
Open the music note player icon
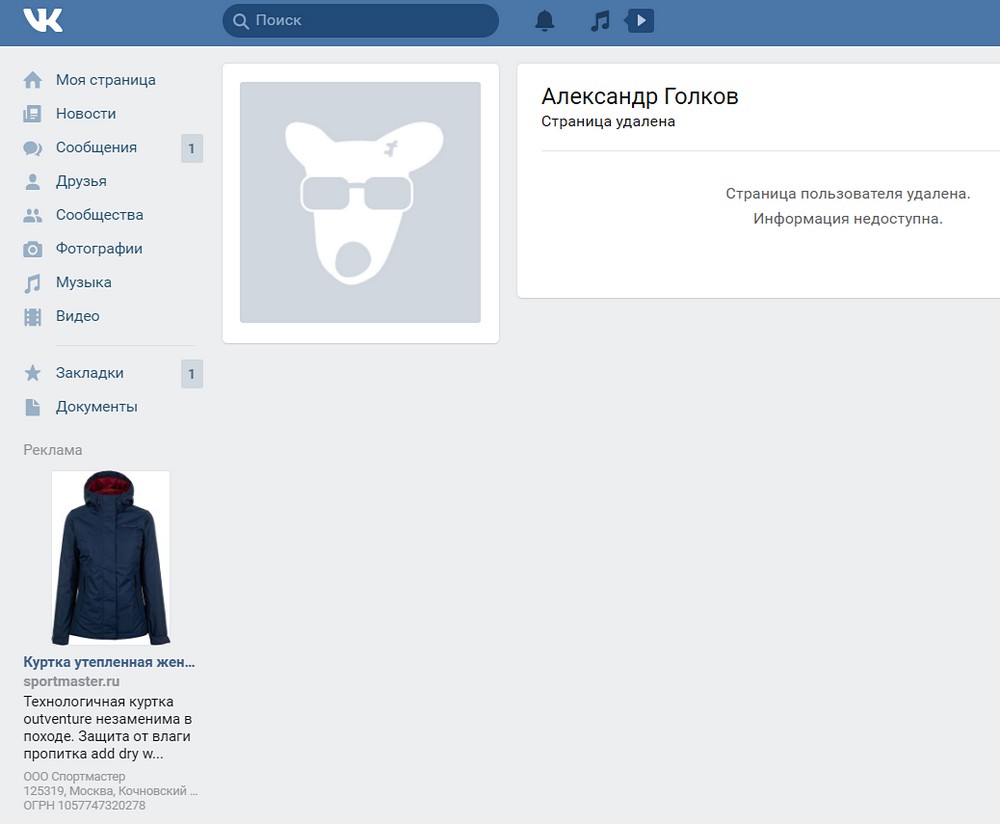click(x=600, y=21)
